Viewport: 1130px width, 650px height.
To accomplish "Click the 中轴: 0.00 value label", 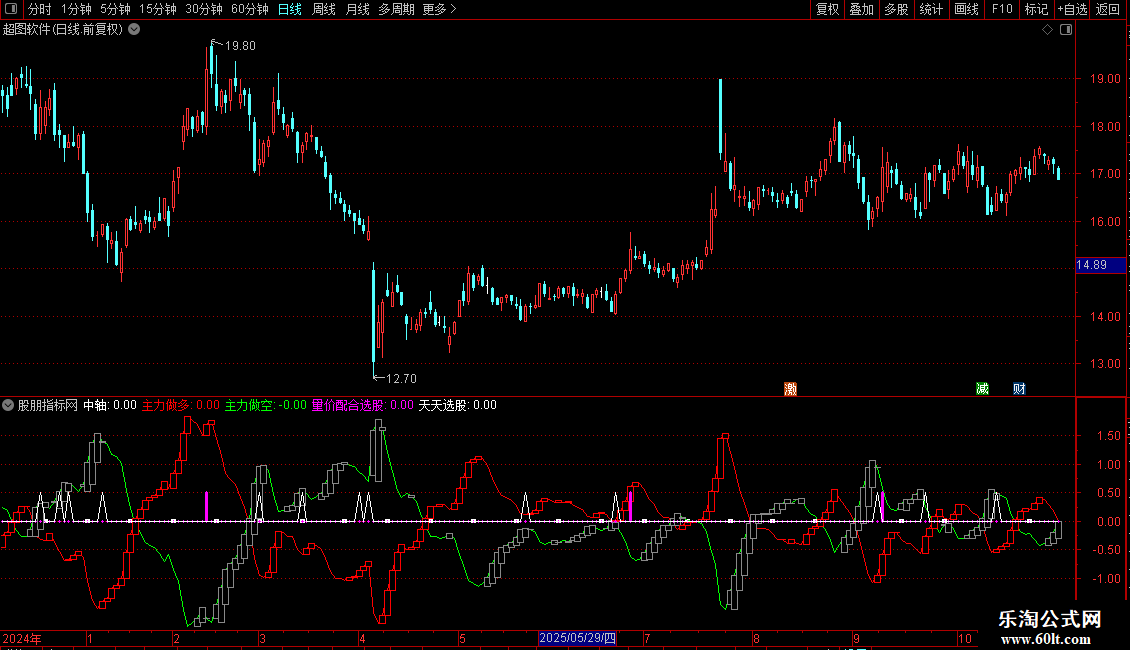I will [x=110, y=405].
